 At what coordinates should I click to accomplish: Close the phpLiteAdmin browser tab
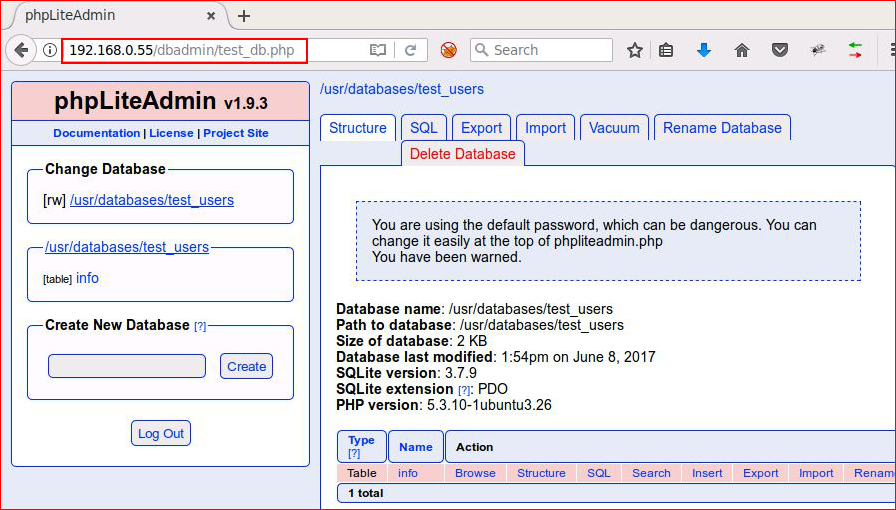click(211, 16)
